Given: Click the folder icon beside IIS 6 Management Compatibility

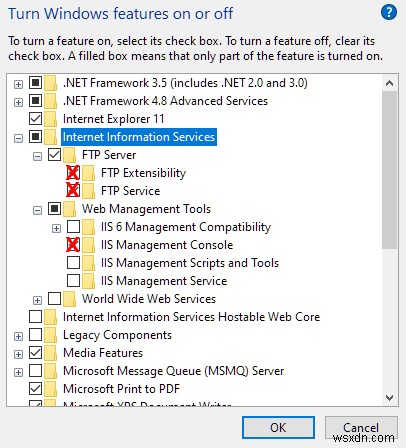Looking at the screenshot, I should [89, 227].
